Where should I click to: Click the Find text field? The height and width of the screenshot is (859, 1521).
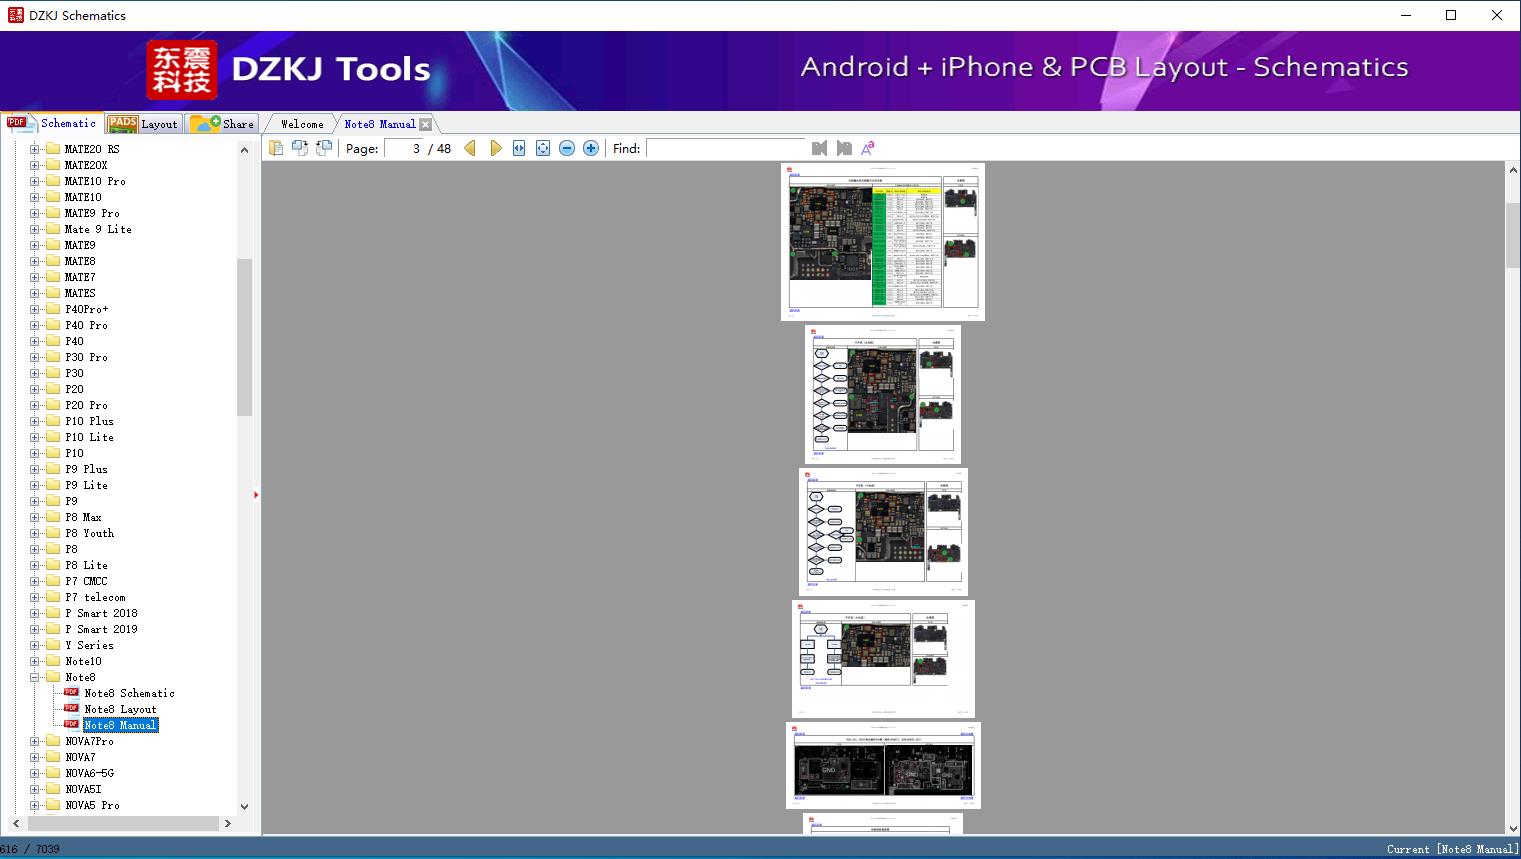pos(725,148)
